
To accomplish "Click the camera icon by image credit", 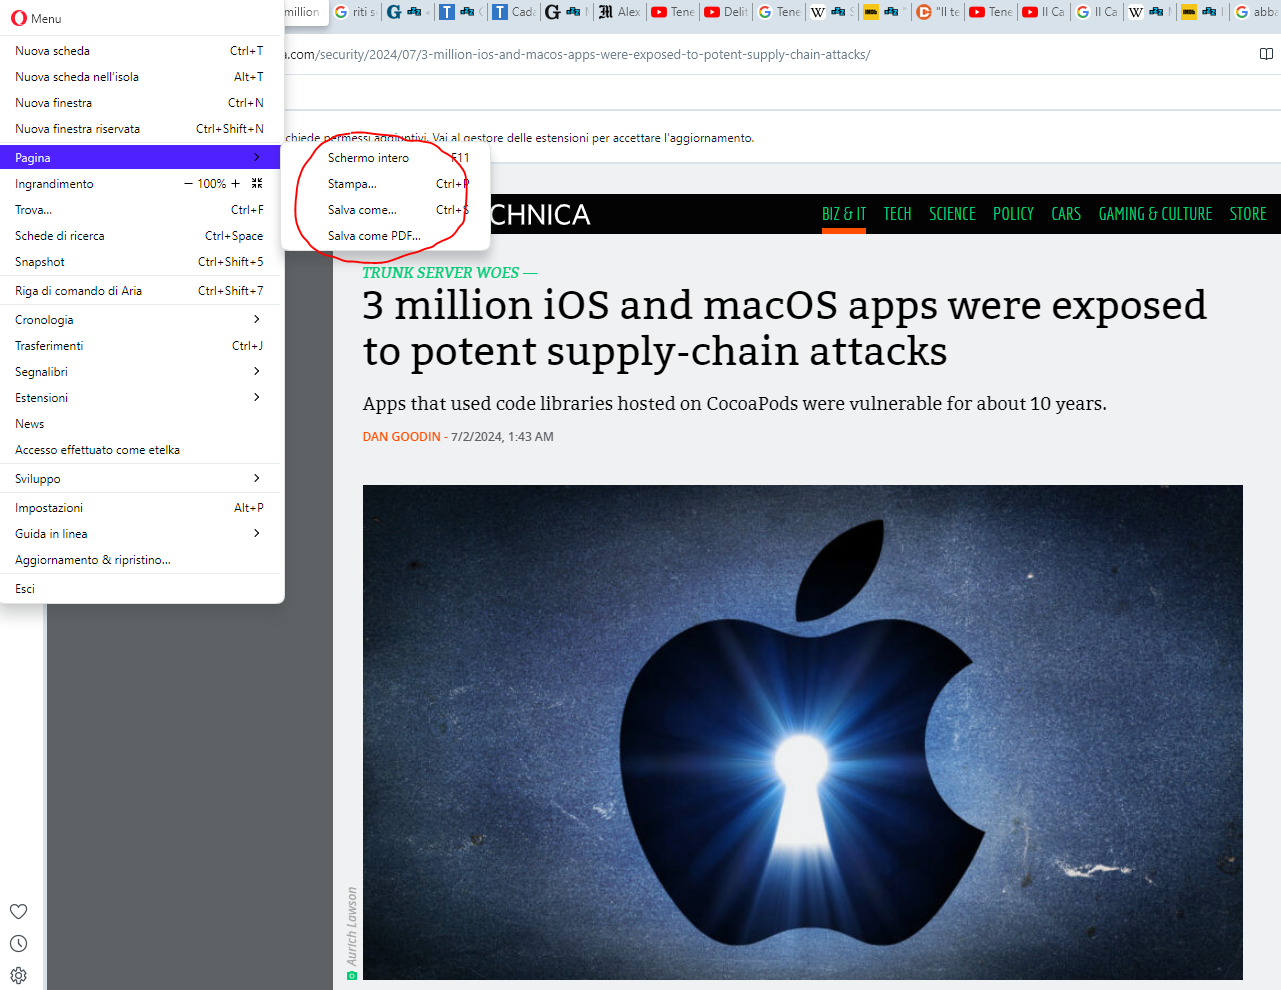I will pos(352,975).
